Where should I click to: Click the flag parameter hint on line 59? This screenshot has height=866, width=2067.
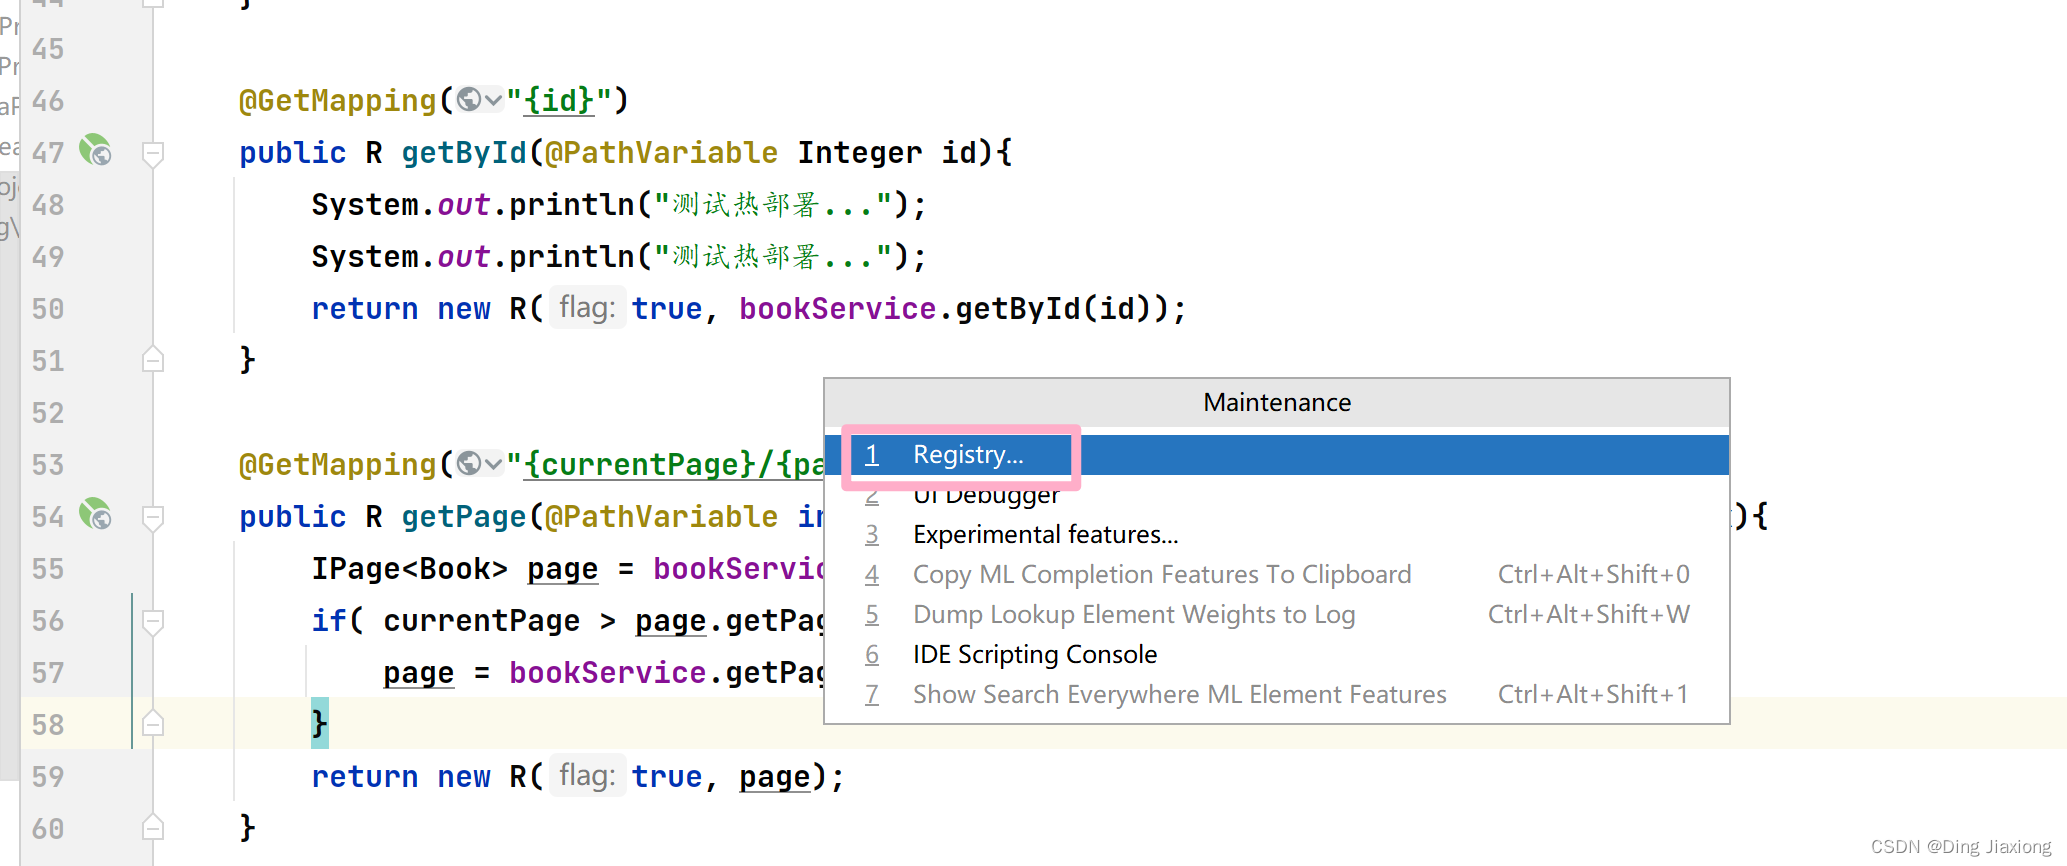(587, 776)
